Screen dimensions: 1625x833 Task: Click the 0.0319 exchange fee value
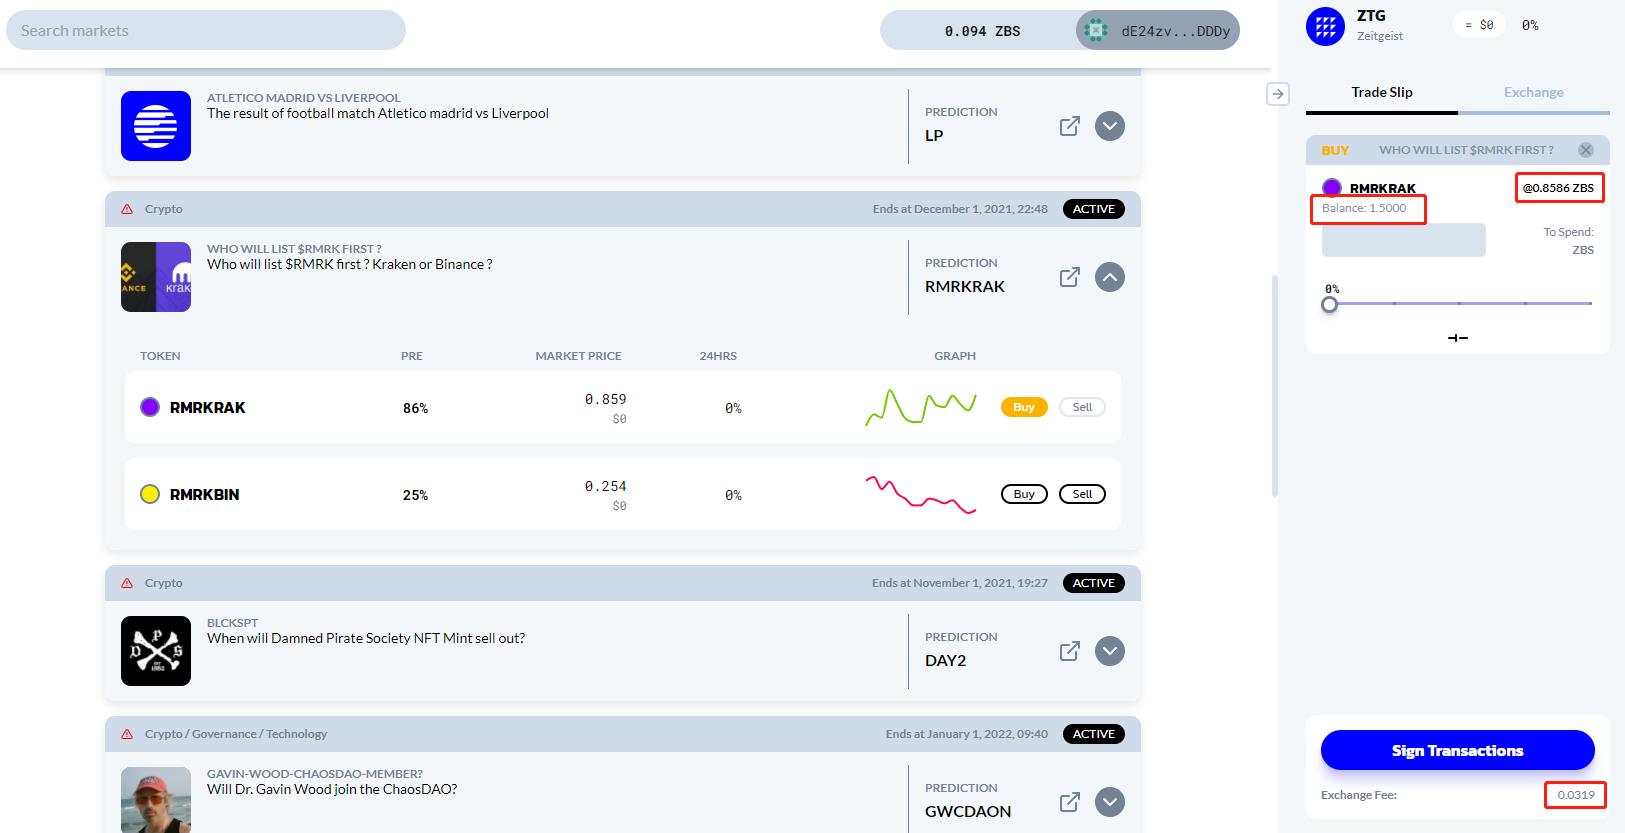point(1576,795)
